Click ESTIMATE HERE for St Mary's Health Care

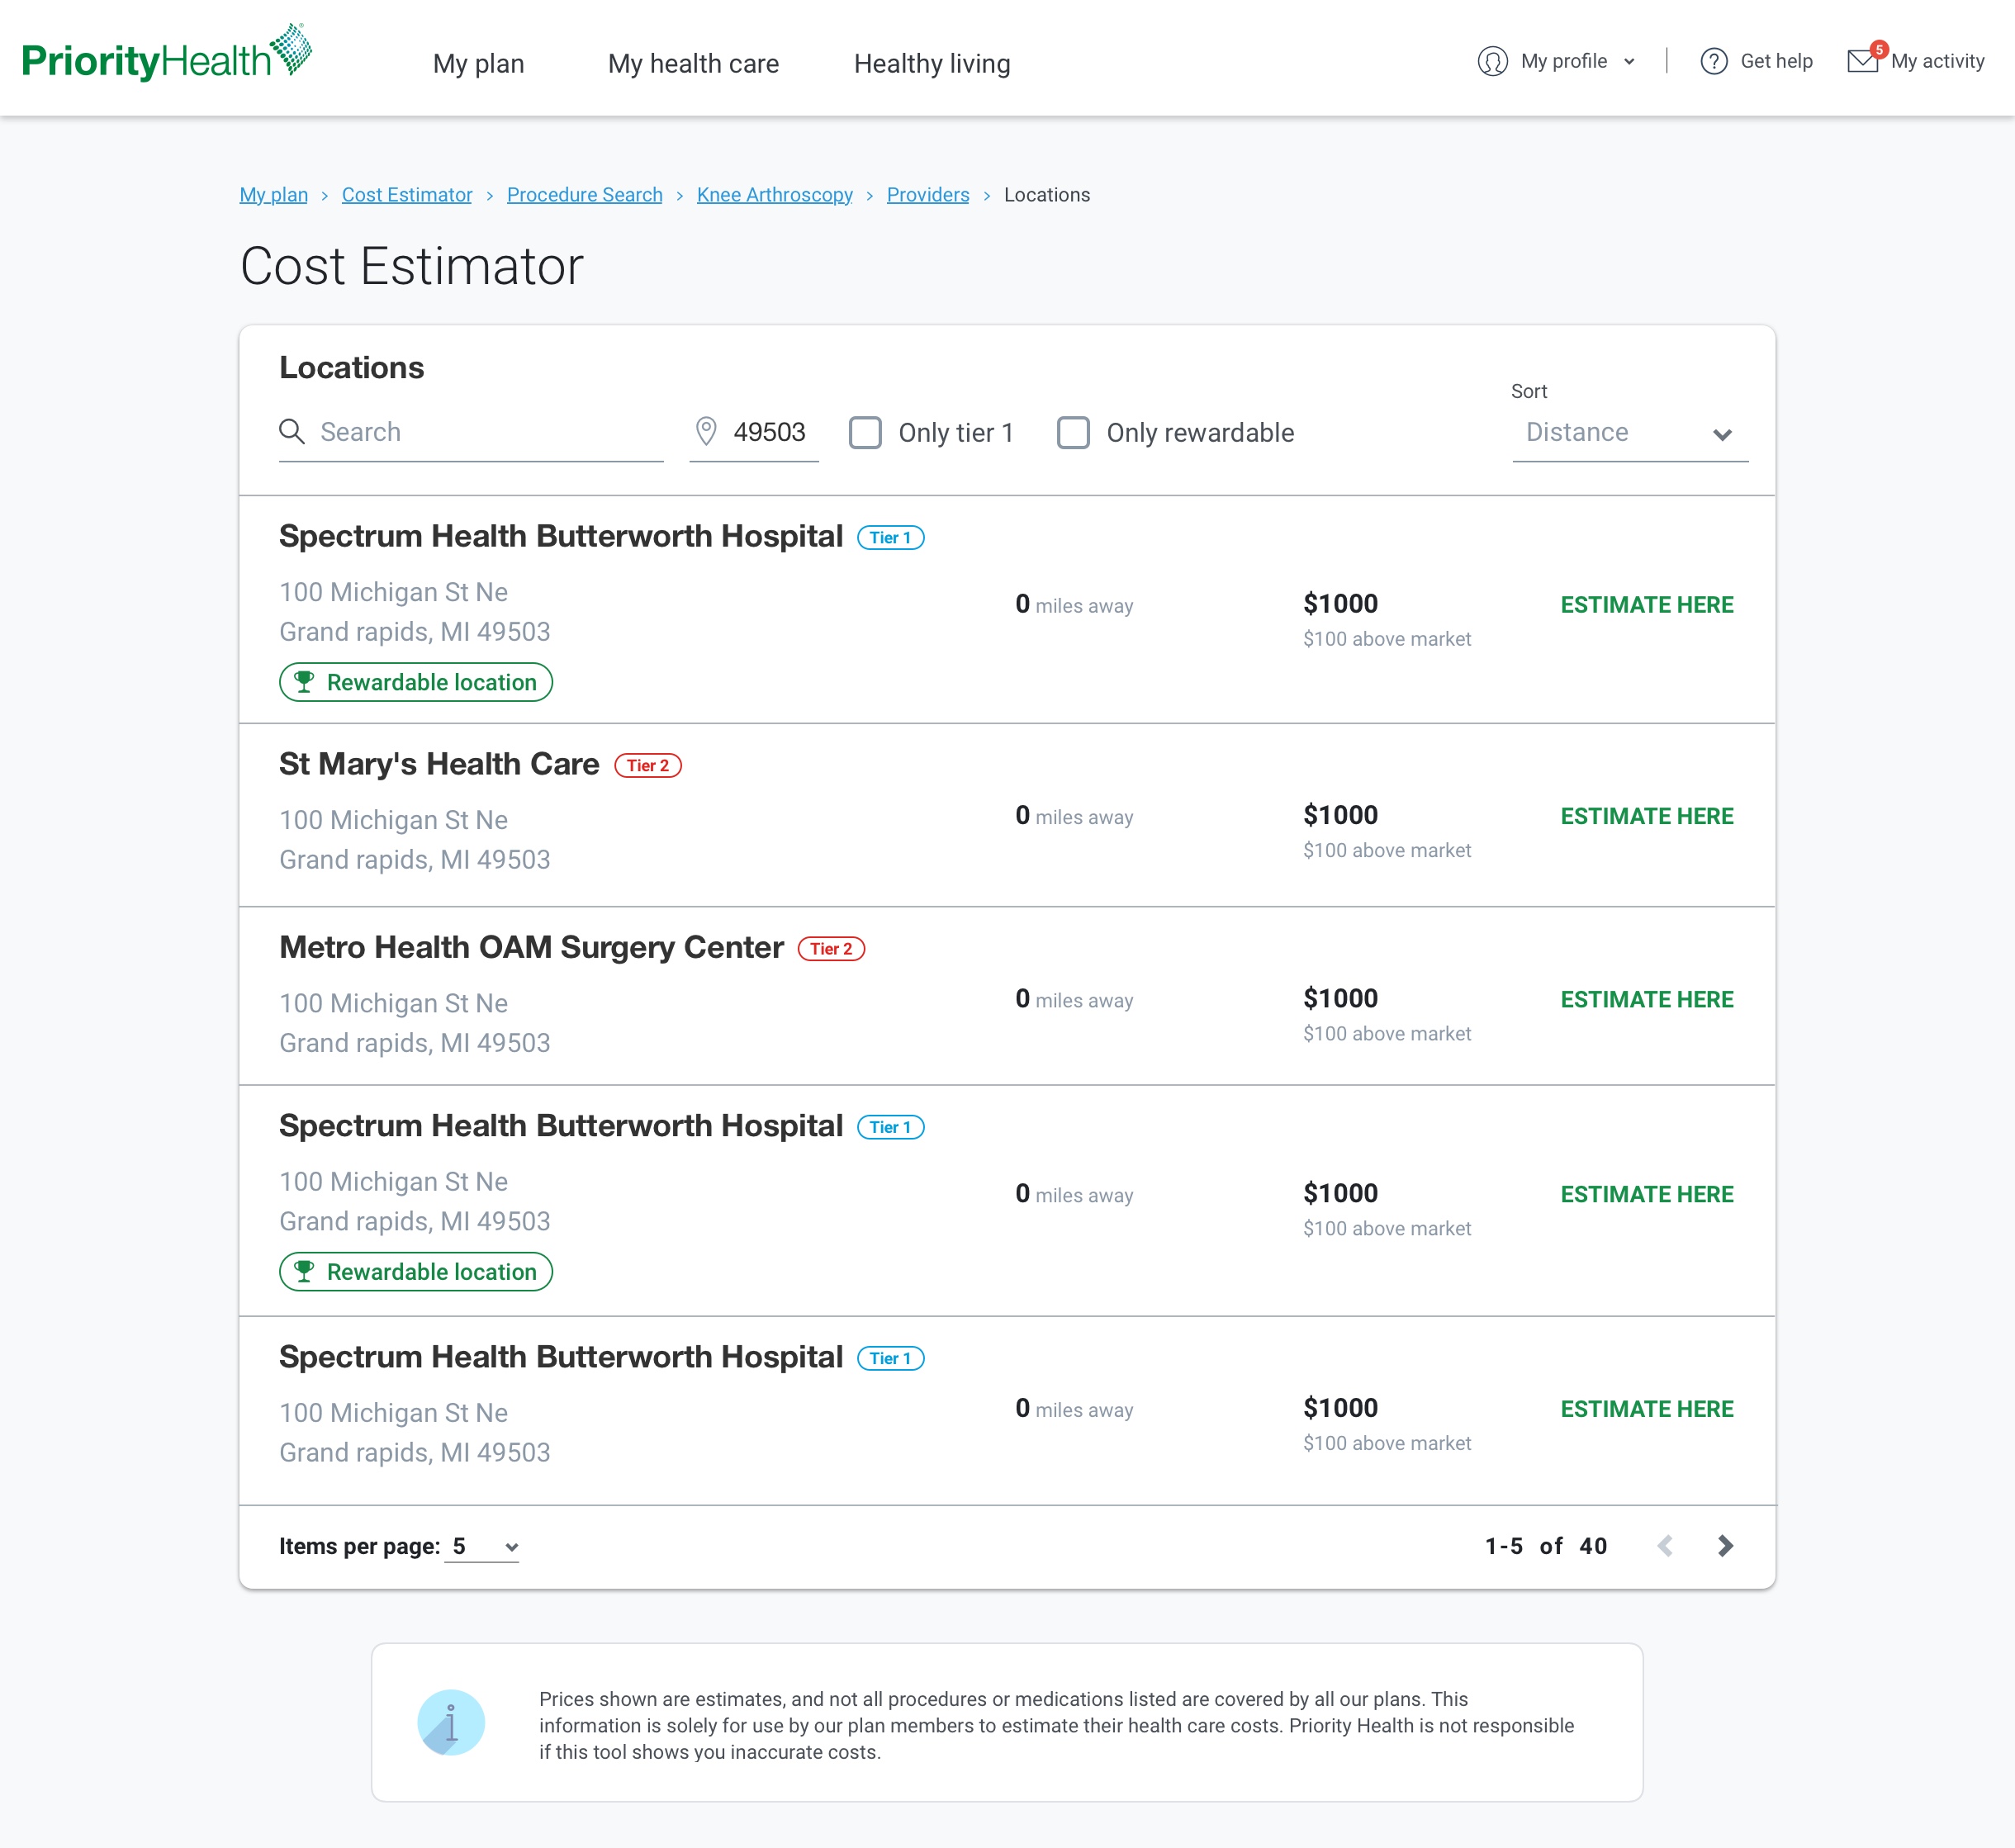tap(1647, 816)
